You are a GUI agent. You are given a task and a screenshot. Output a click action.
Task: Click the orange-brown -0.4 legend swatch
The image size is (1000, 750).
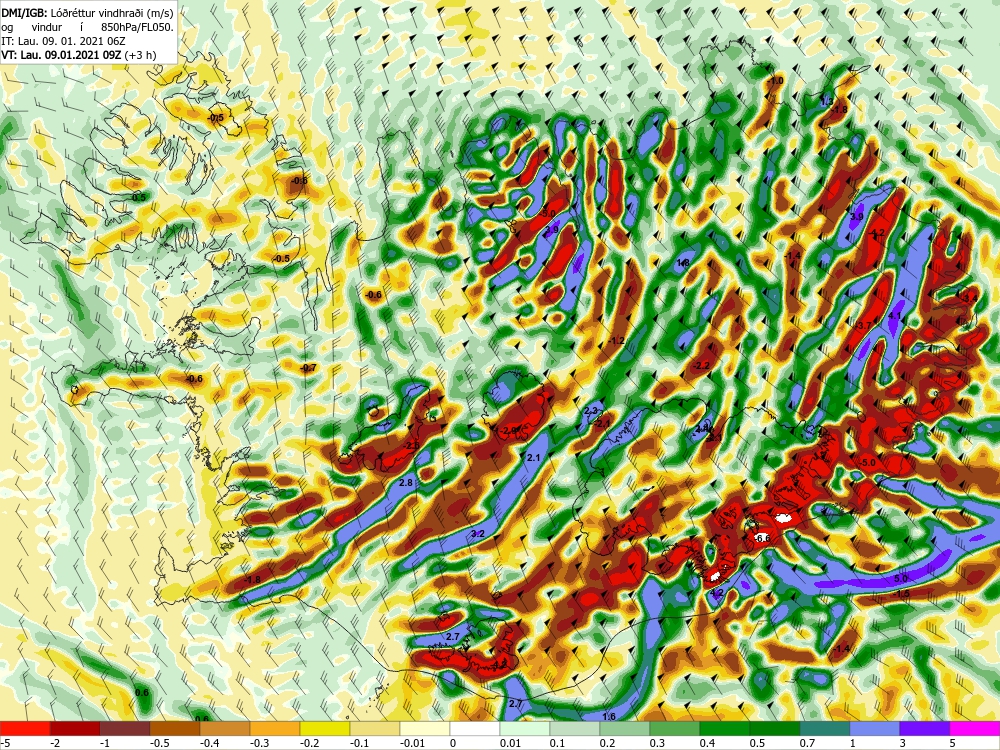tap(224, 728)
